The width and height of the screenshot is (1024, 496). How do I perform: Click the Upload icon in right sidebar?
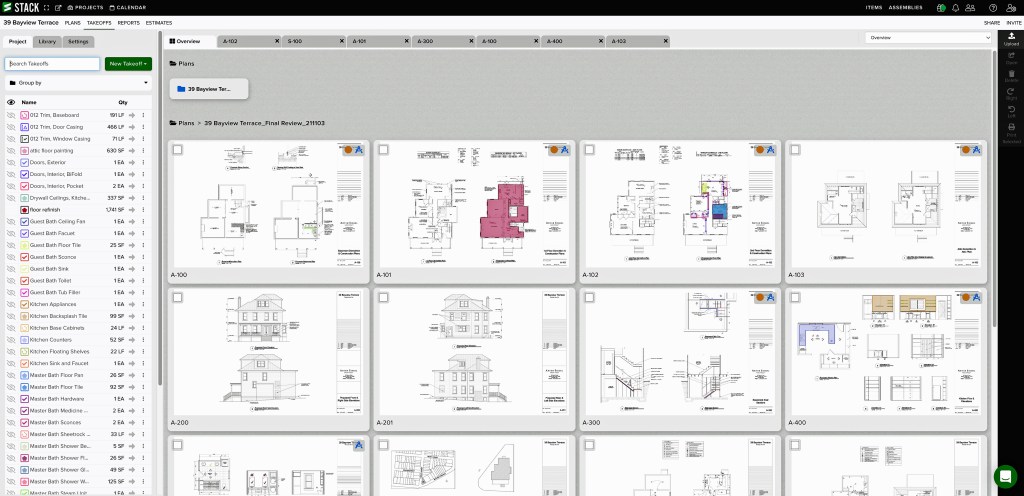tap(1011, 38)
